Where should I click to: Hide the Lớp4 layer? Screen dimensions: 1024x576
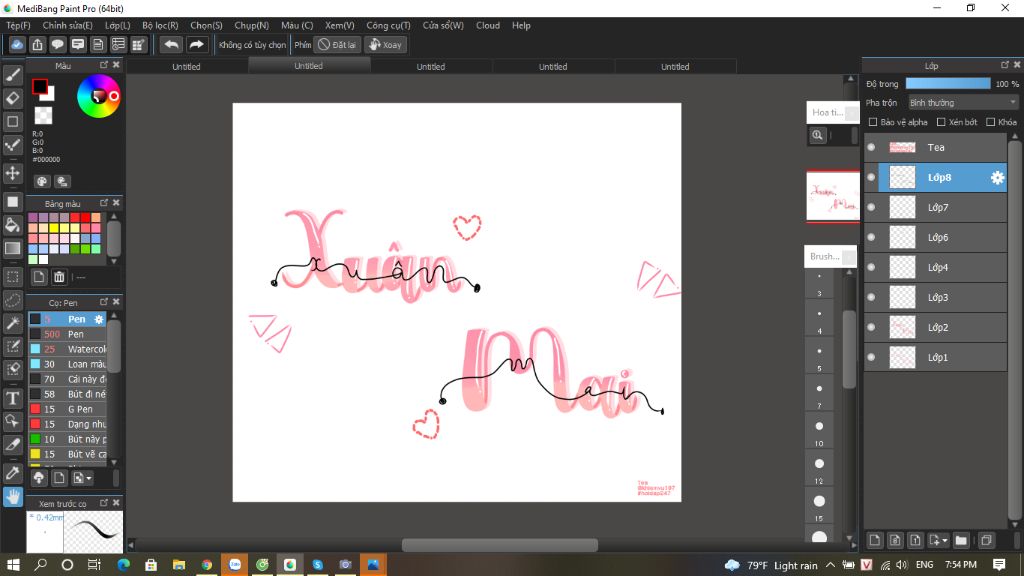click(871, 268)
